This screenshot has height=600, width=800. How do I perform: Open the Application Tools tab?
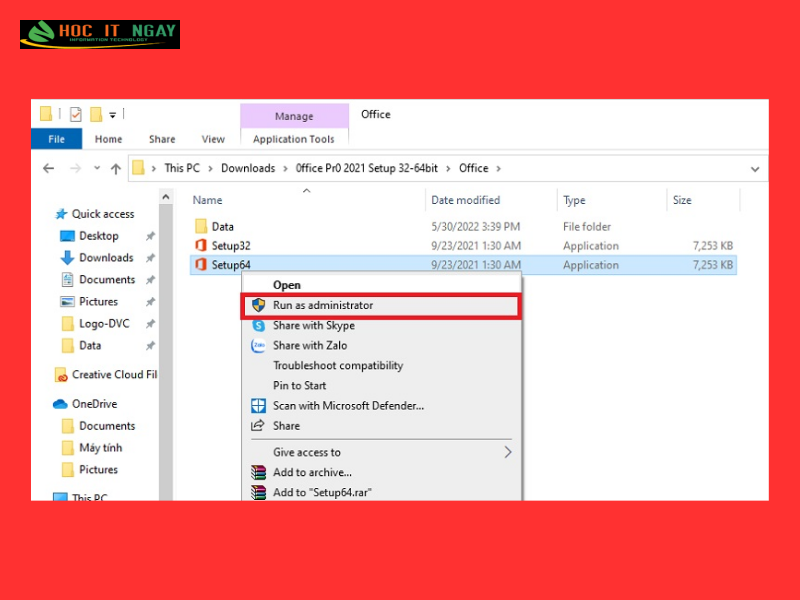[x=294, y=139]
